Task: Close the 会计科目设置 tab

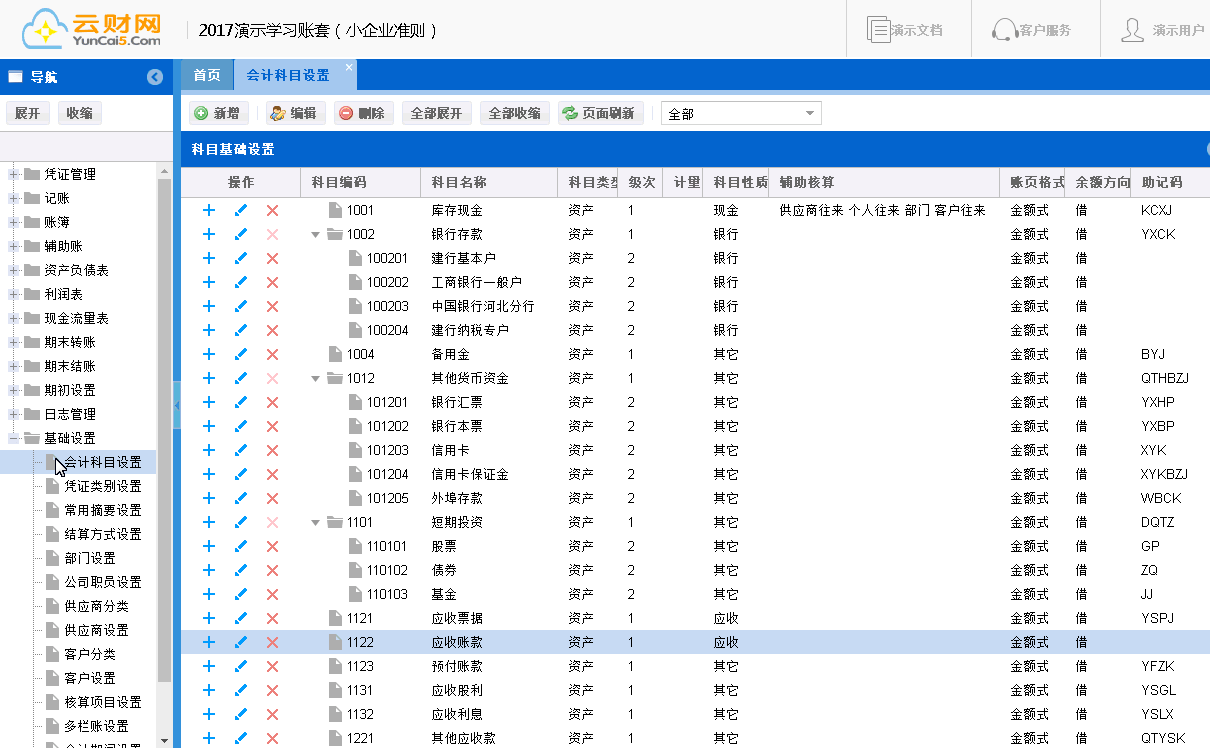Action: coord(349,67)
